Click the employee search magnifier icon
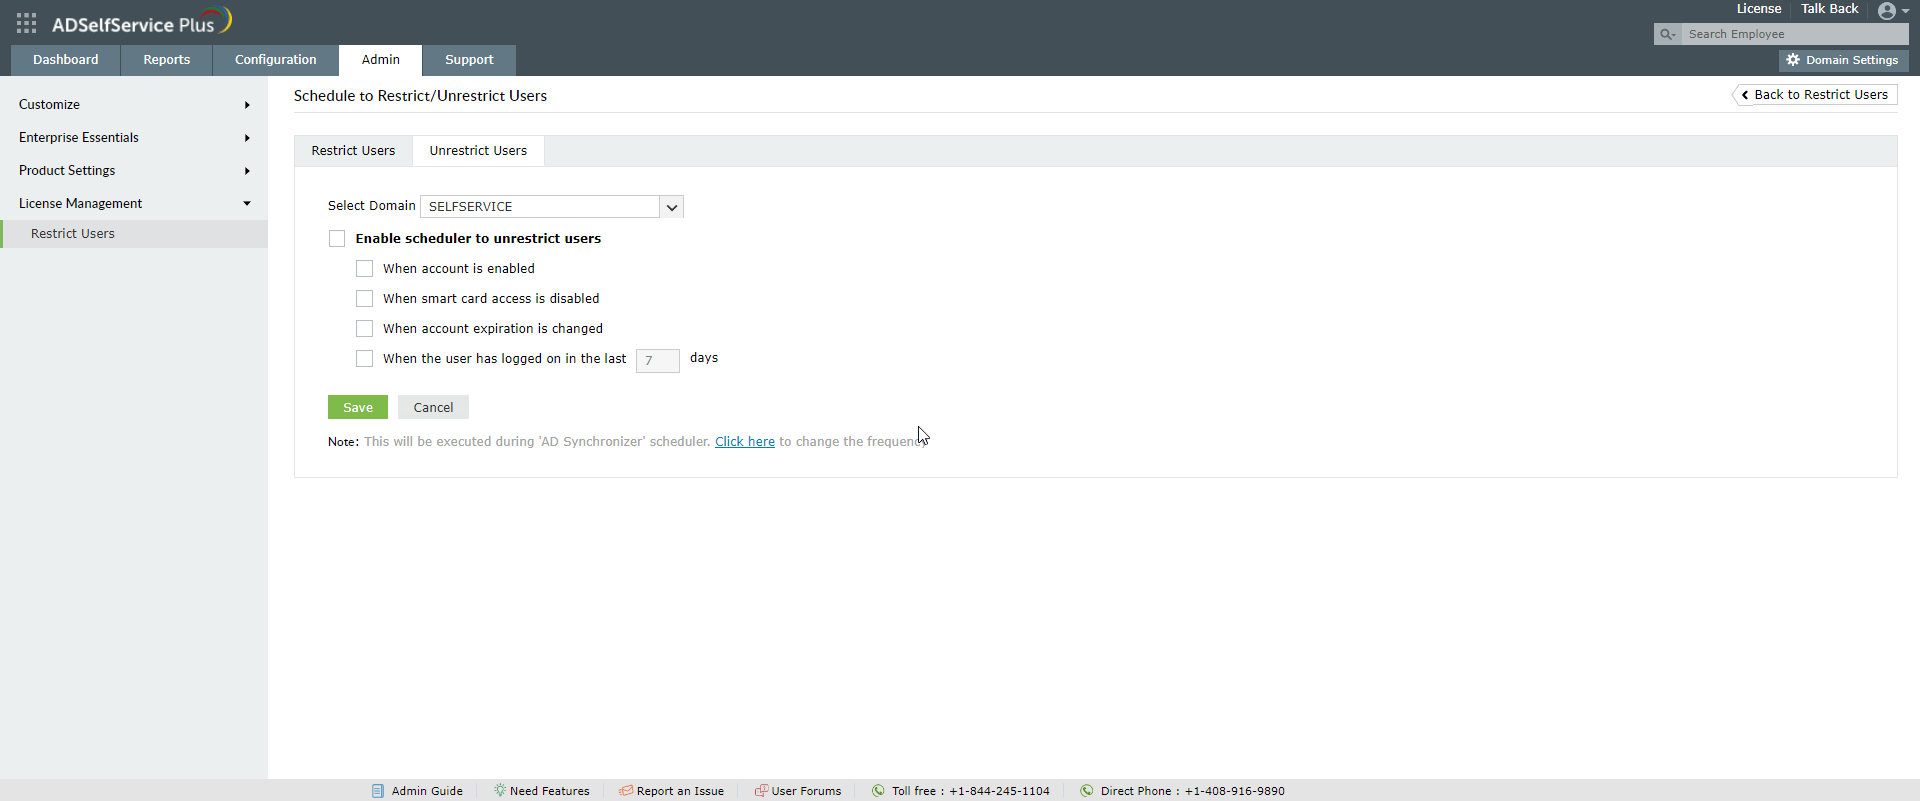This screenshot has width=1920, height=801. point(1667,34)
